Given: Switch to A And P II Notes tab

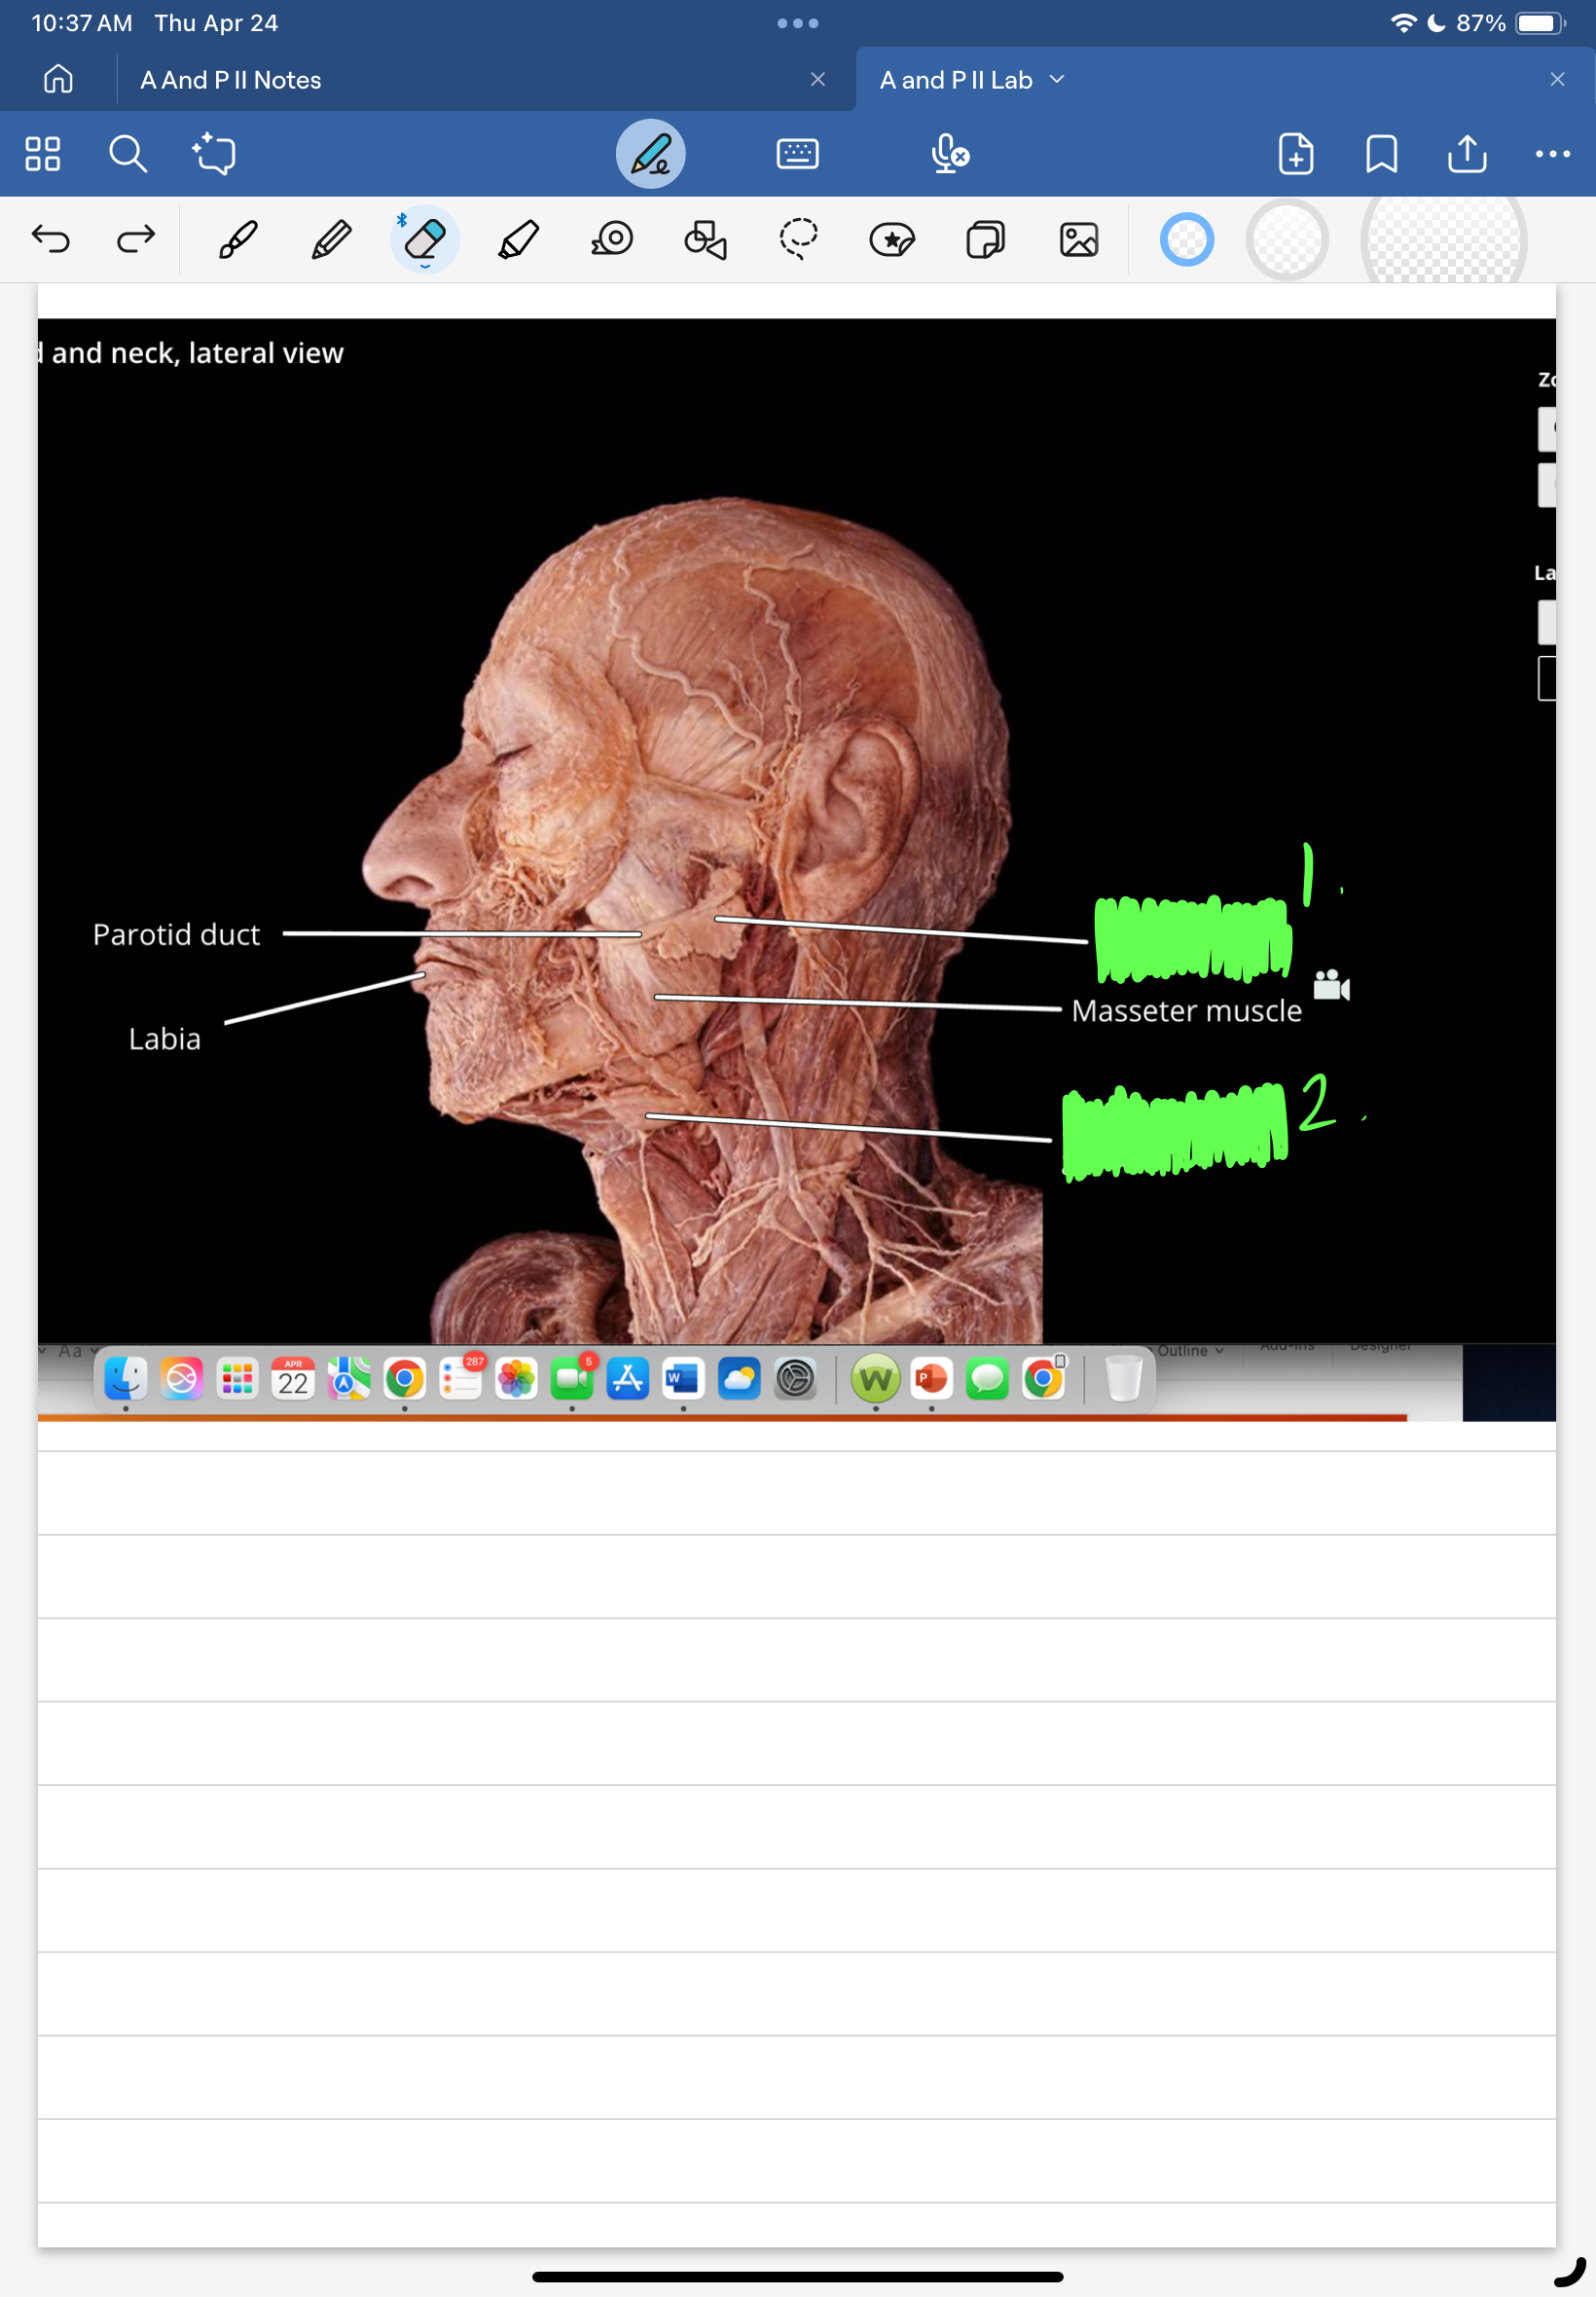Looking at the screenshot, I should pos(231,80).
